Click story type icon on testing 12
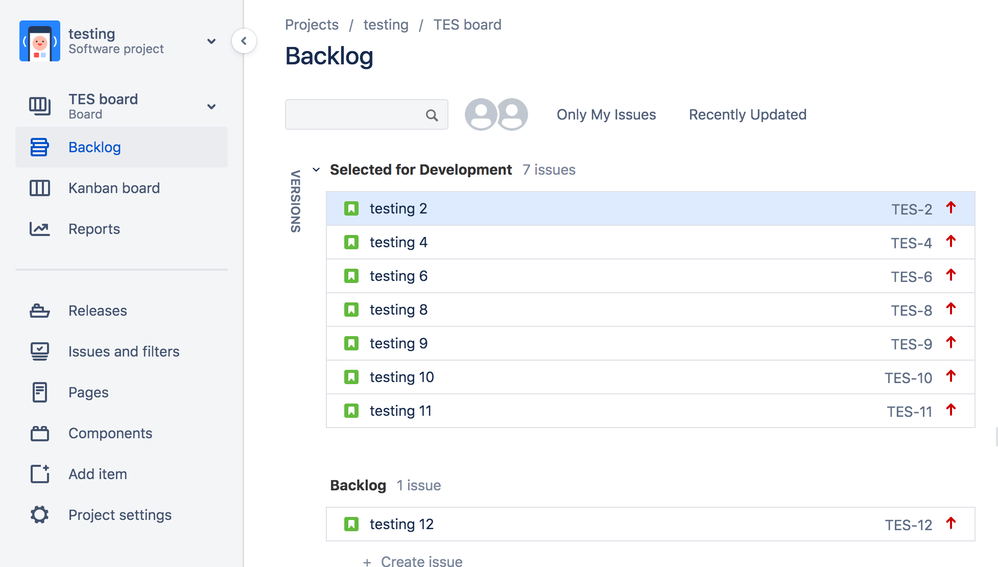 pos(351,524)
